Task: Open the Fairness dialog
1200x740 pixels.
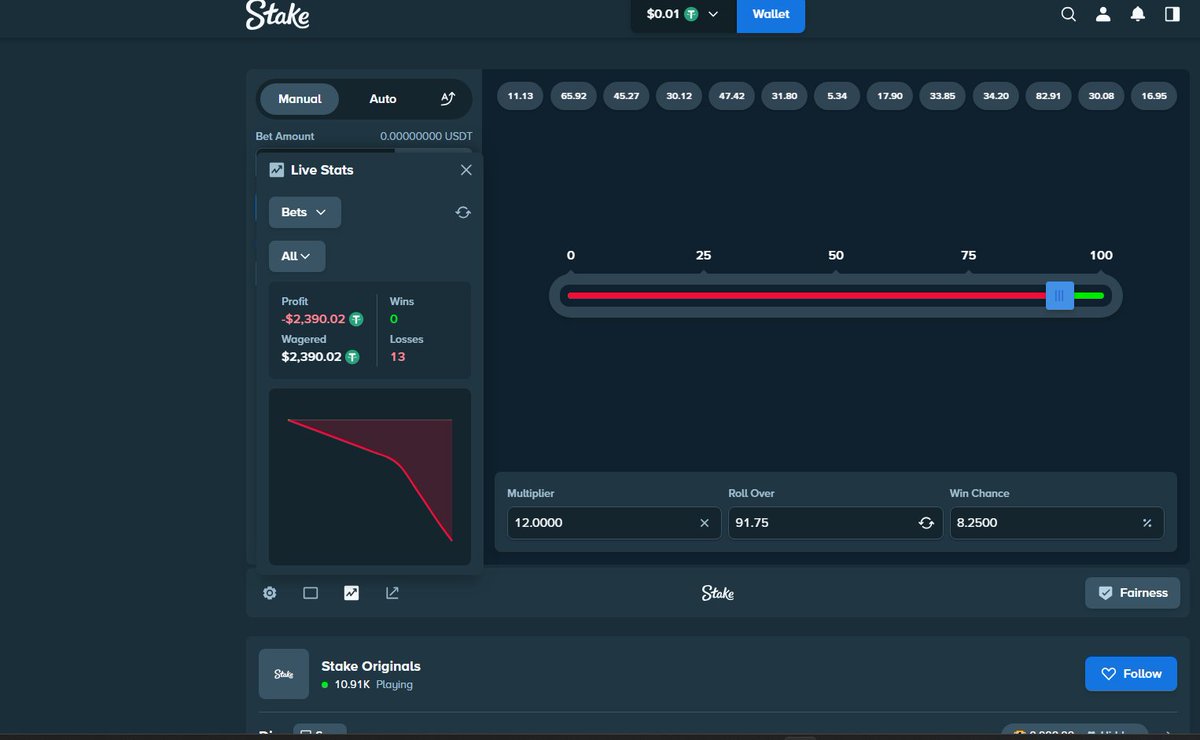Action: tap(1132, 593)
